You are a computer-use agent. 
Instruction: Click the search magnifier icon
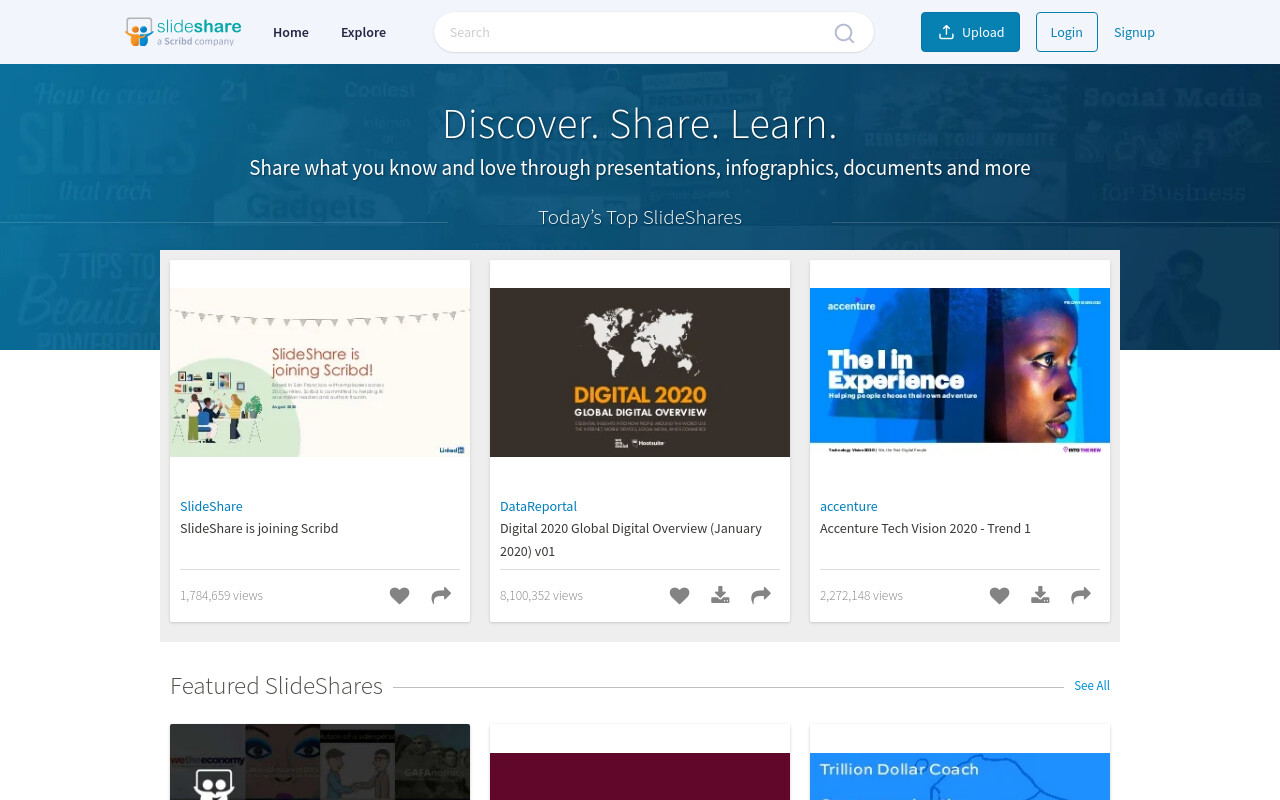tap(844, 33)
